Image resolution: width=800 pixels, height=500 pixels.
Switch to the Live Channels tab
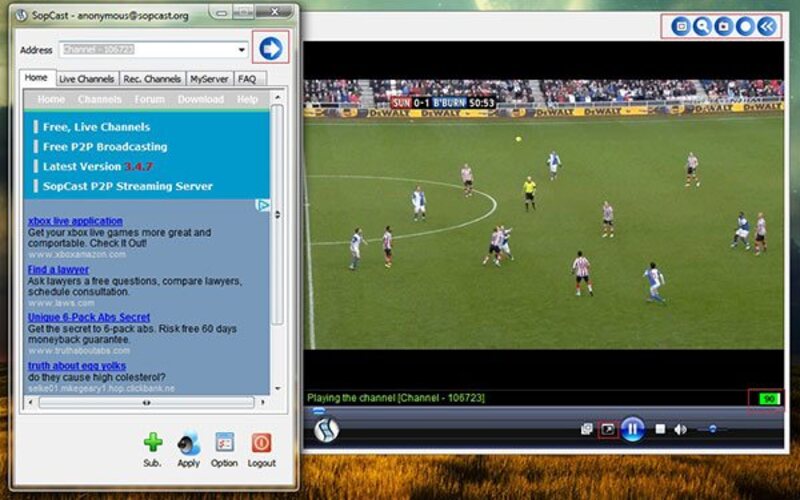[x=86, y=79]
